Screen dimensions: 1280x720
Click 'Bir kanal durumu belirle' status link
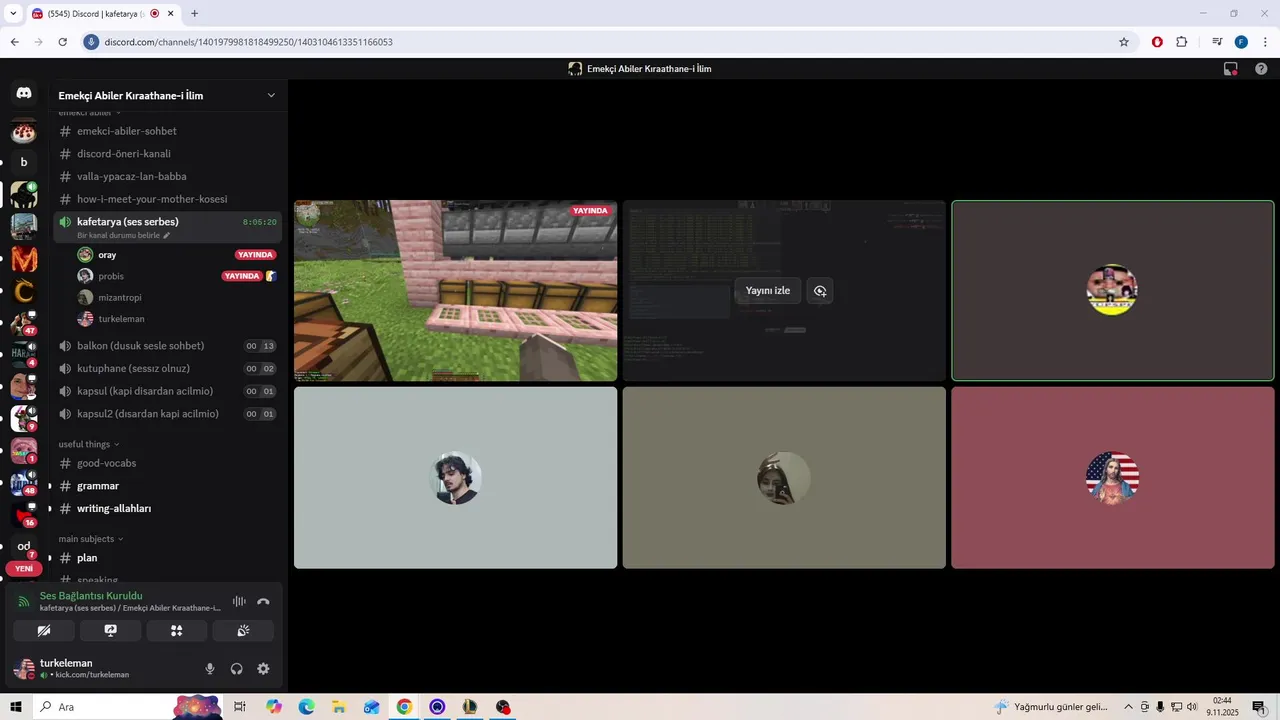pos(123,235)
